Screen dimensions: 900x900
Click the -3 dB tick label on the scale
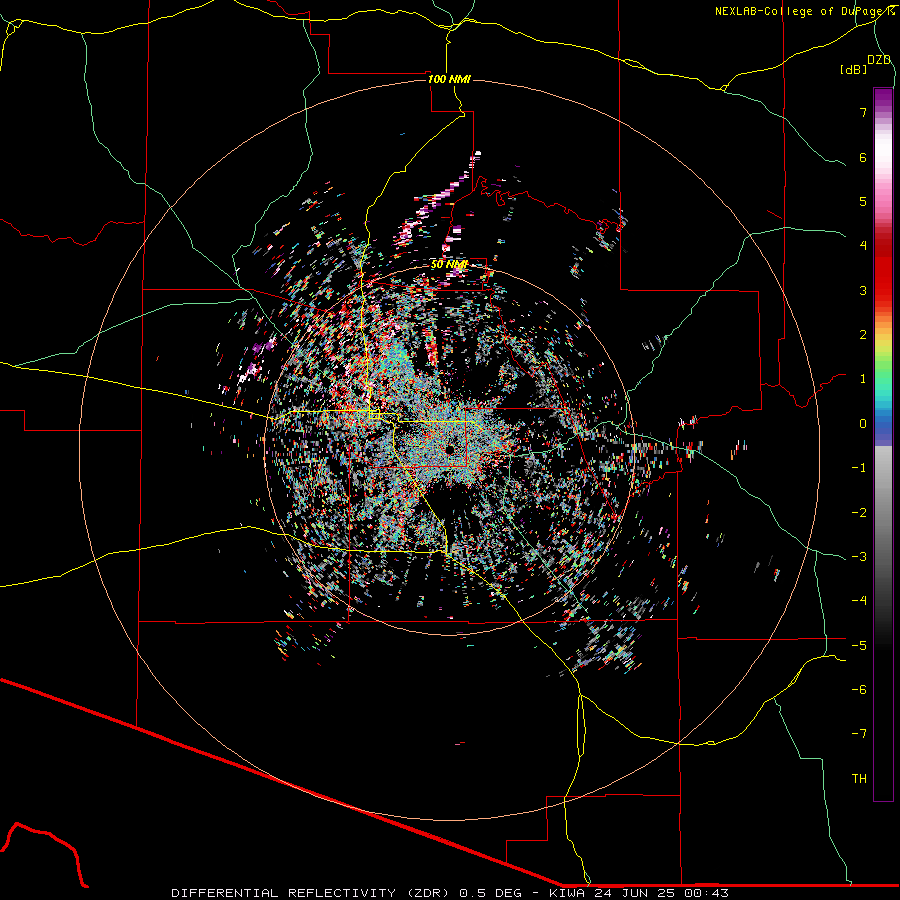coord(859,556)
